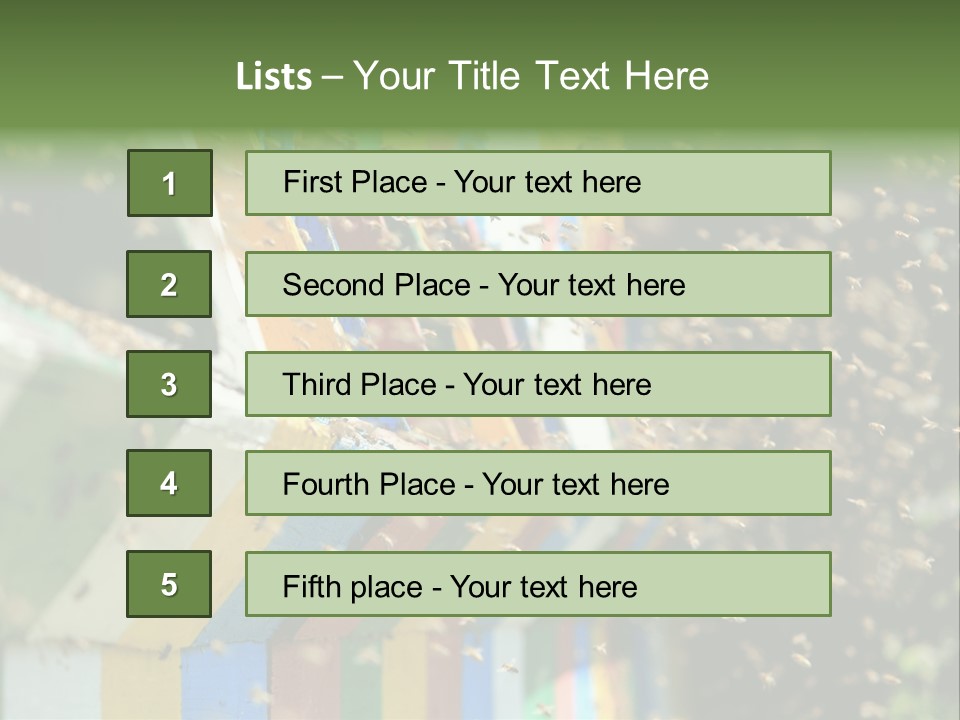Select the number 3 box
Screen dimensions: 960x720
coord(169,384)
